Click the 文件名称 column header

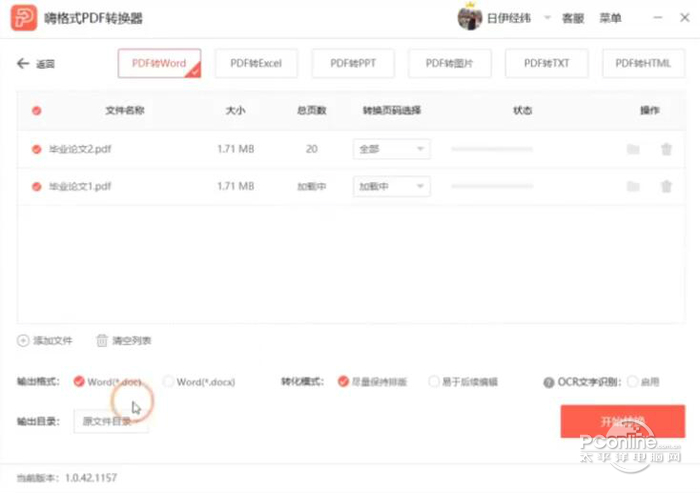(x=125, y=110)
